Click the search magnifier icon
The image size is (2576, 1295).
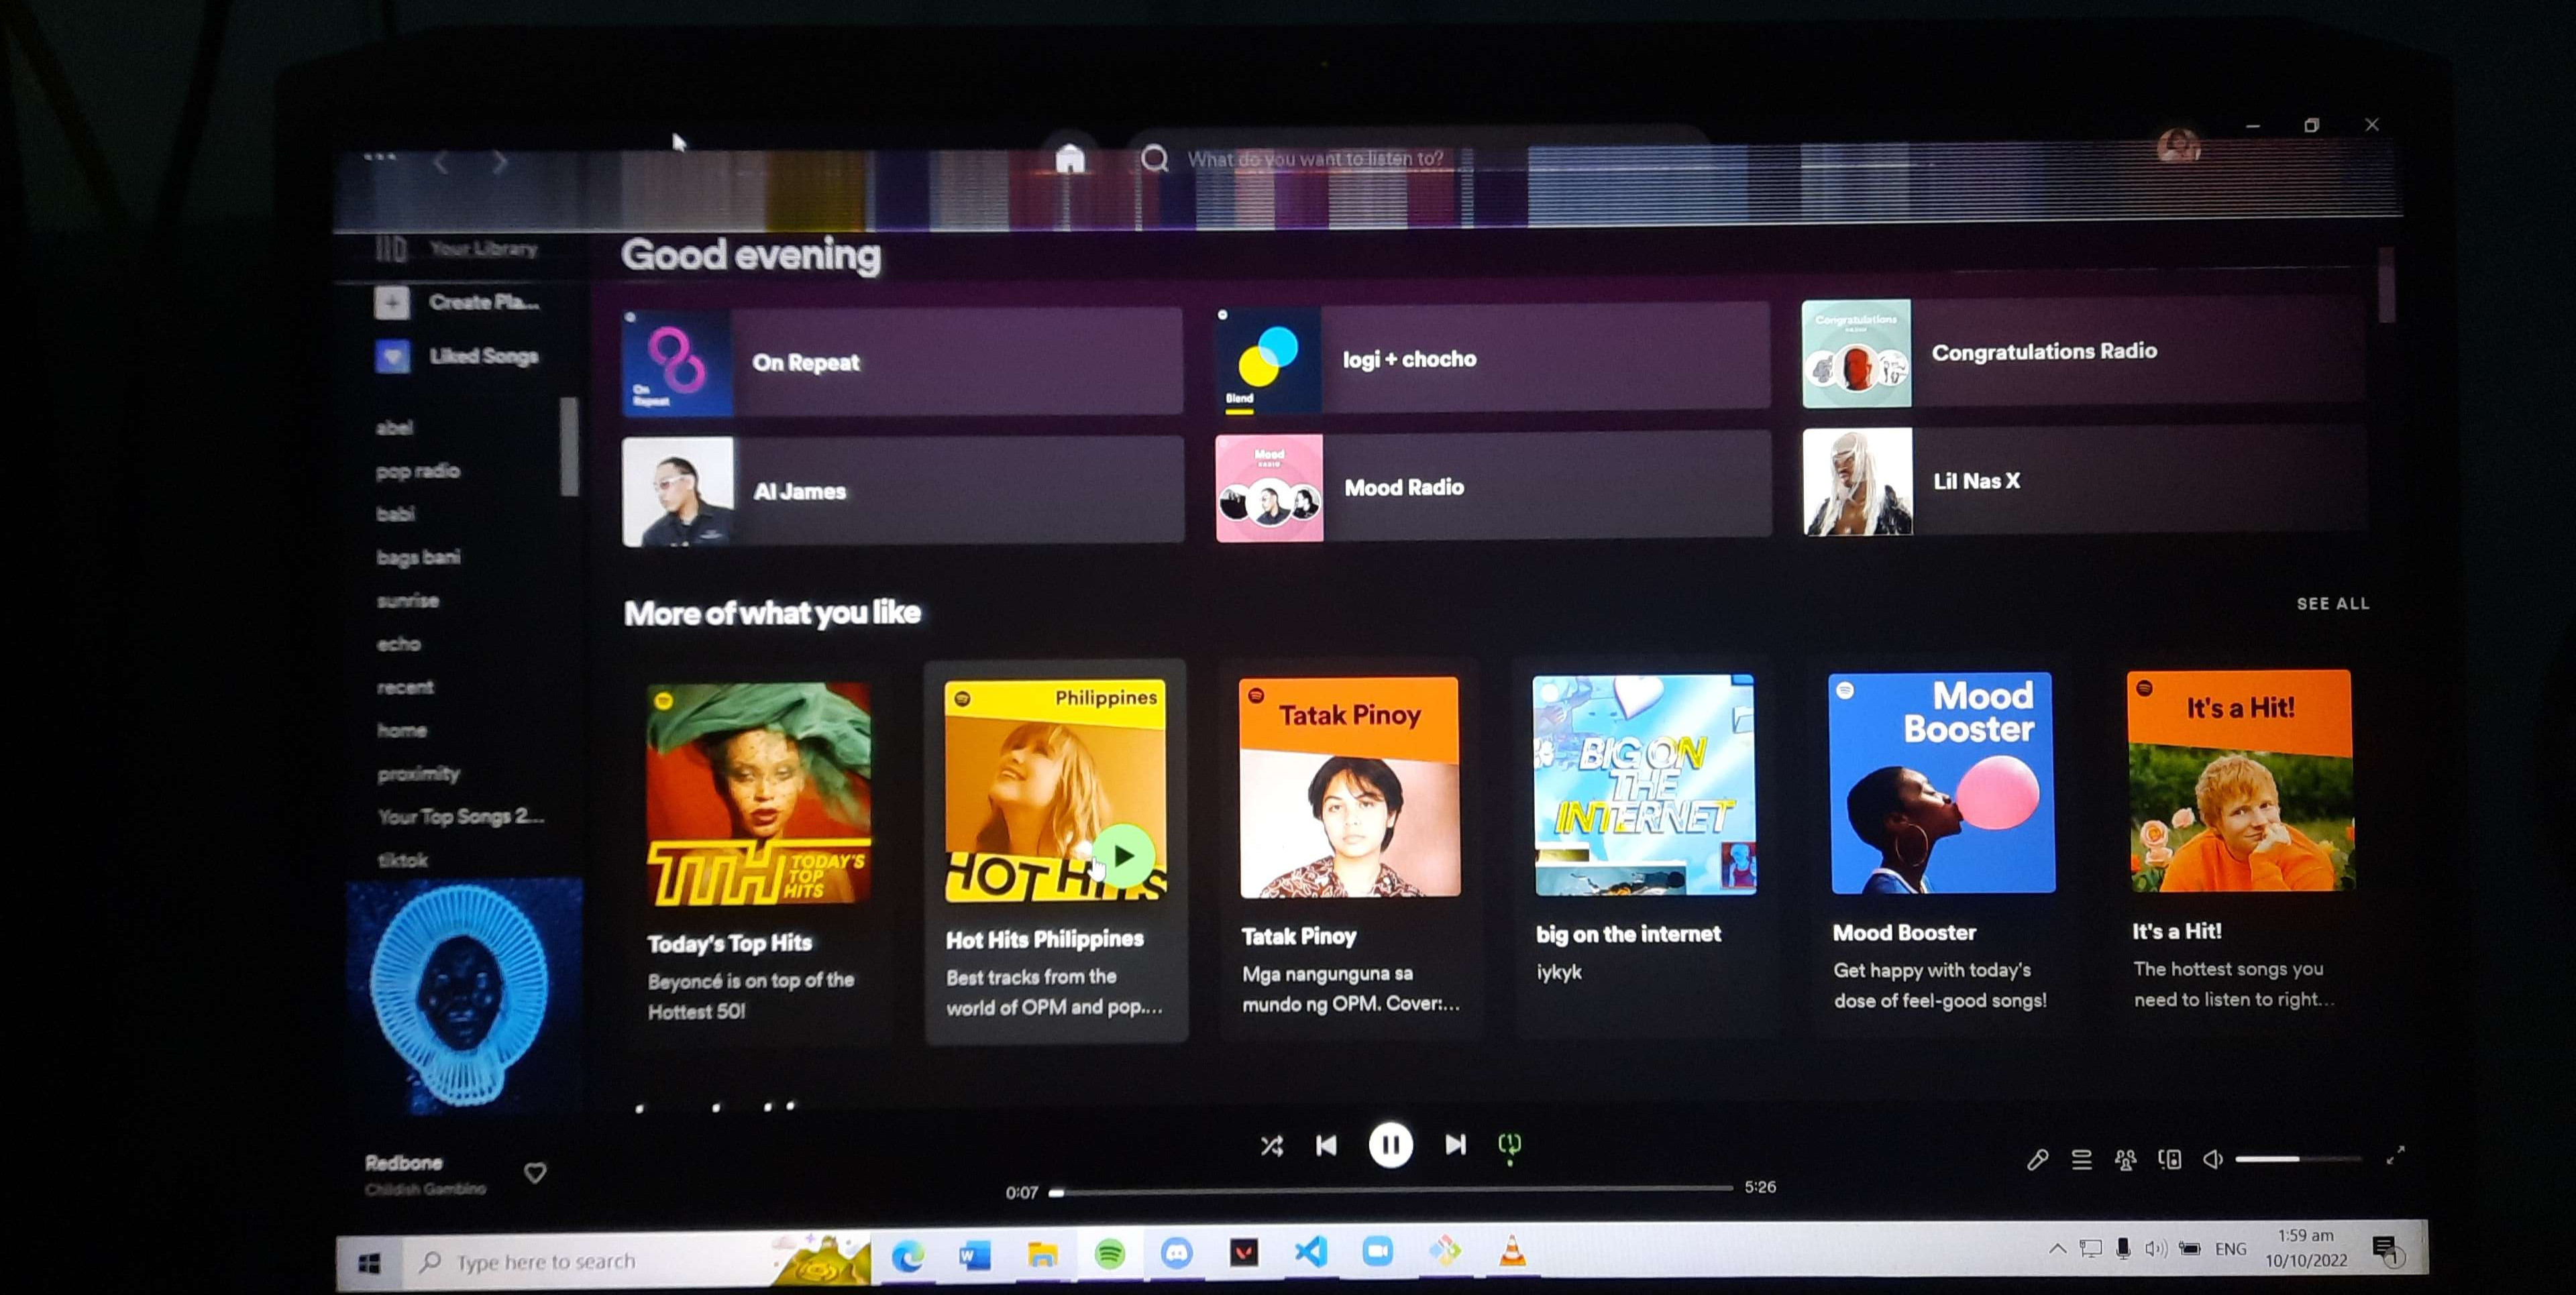(x=1155, y=158)
